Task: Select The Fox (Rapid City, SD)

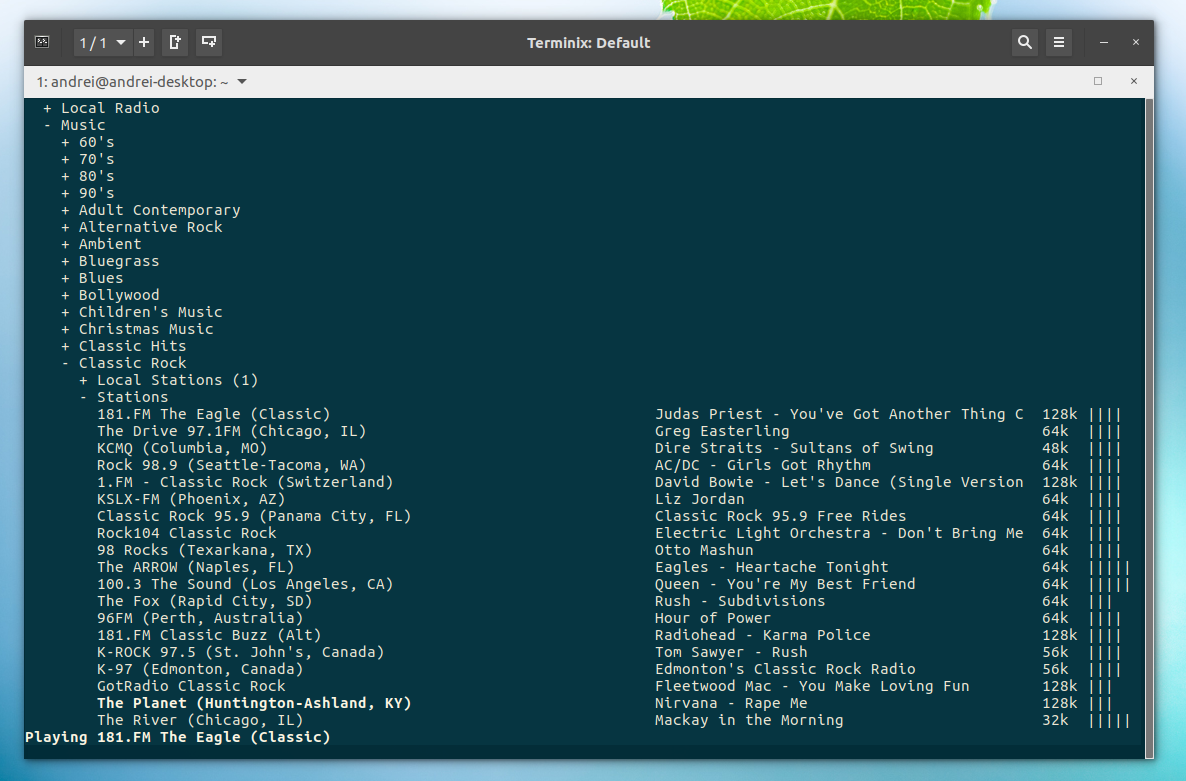Action: coord(204,601)
